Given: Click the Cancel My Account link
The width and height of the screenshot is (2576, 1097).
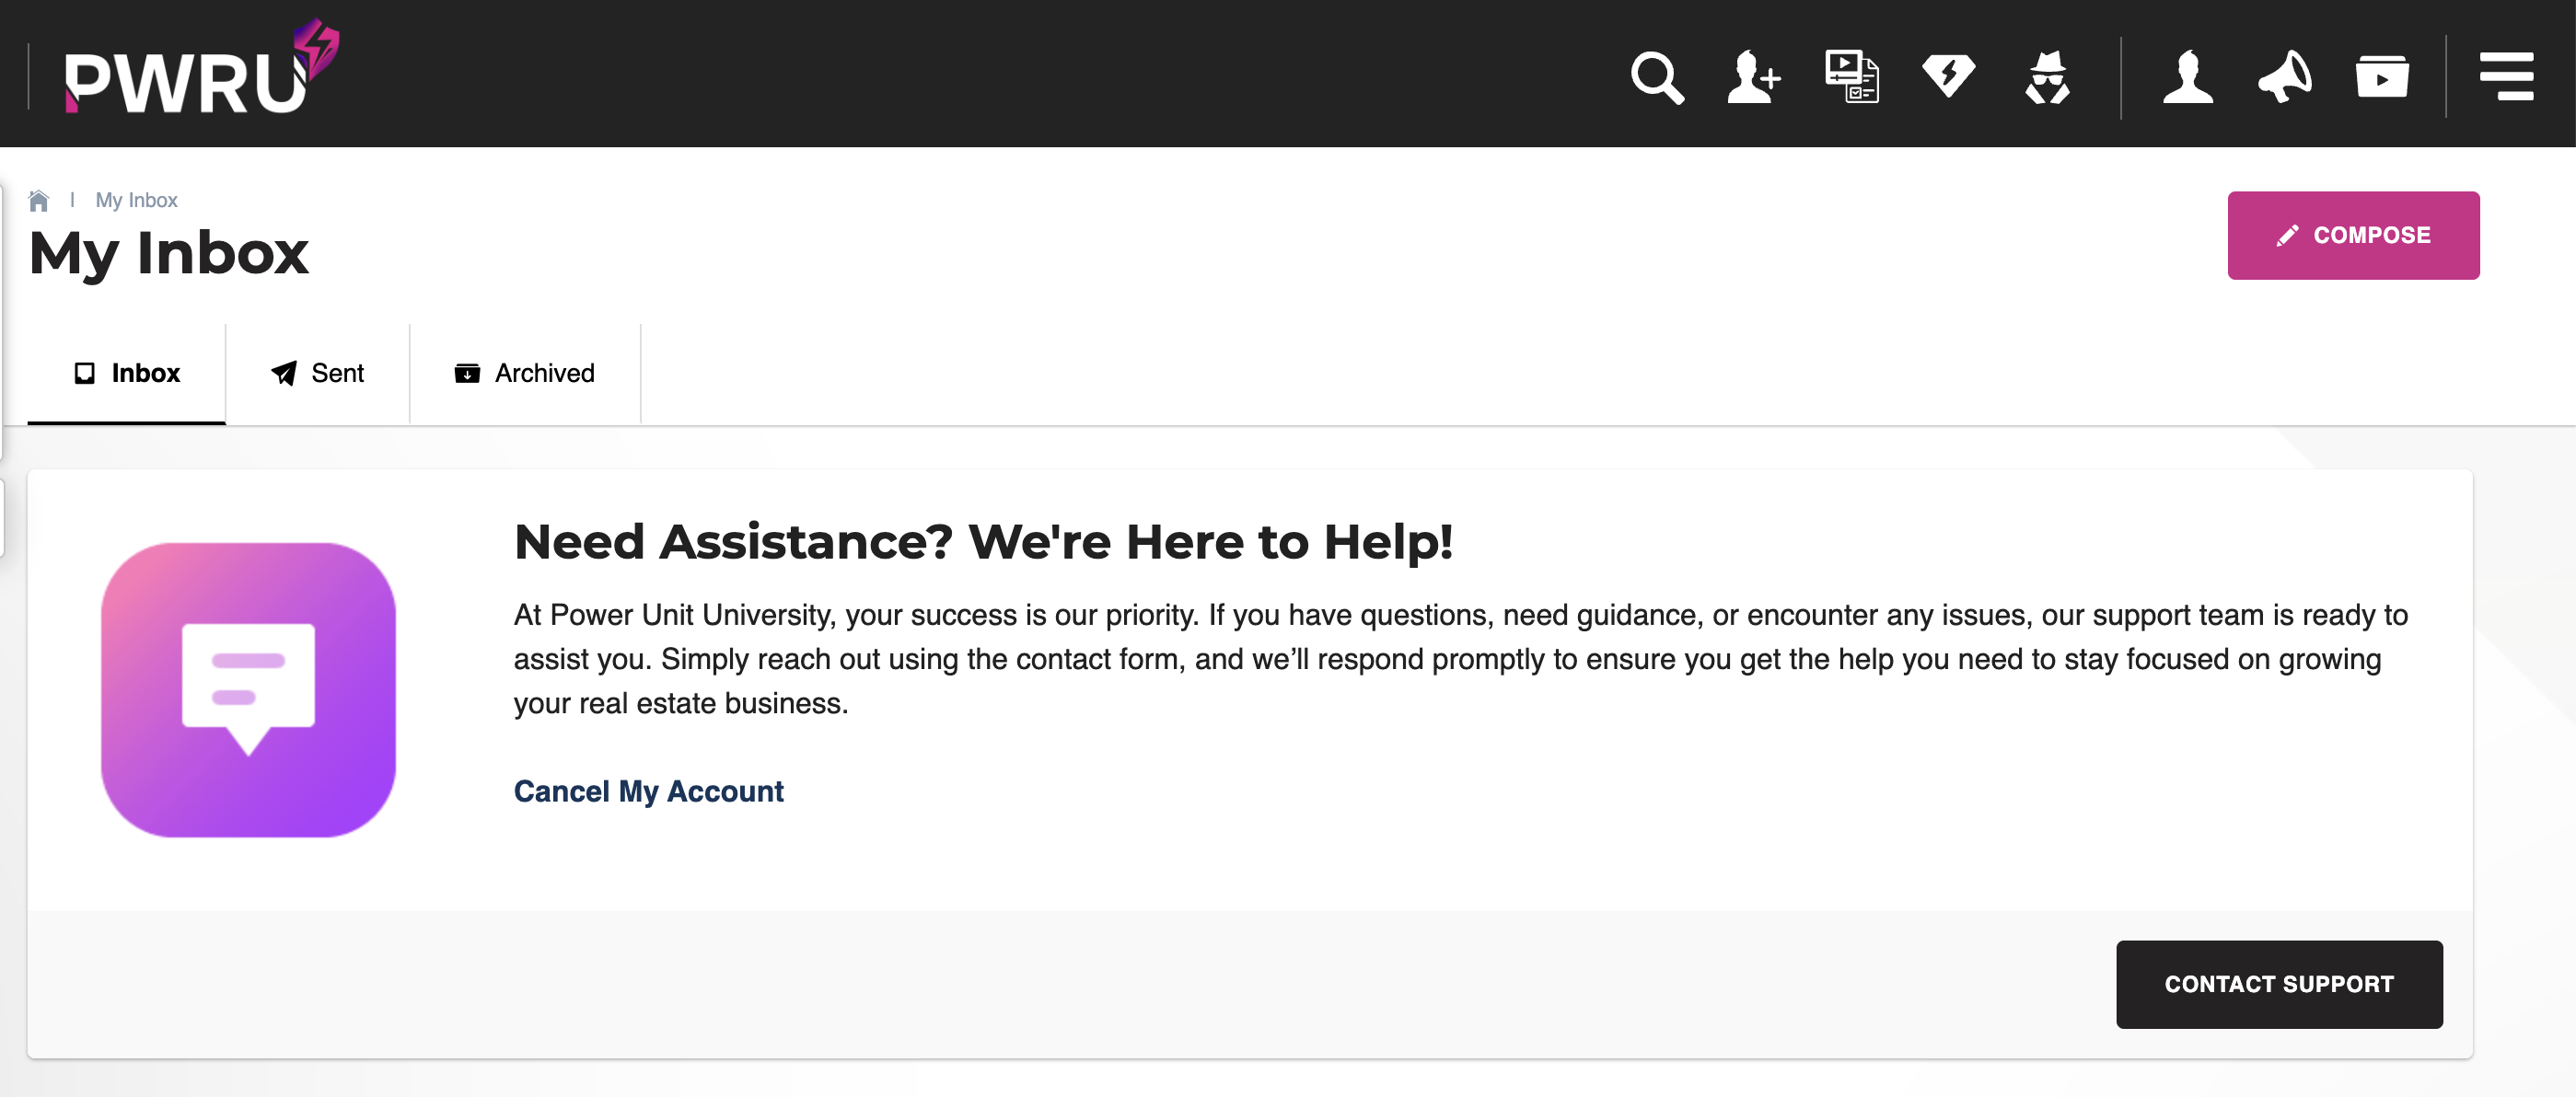Looking at the screenshot, I should pos(648,791).
